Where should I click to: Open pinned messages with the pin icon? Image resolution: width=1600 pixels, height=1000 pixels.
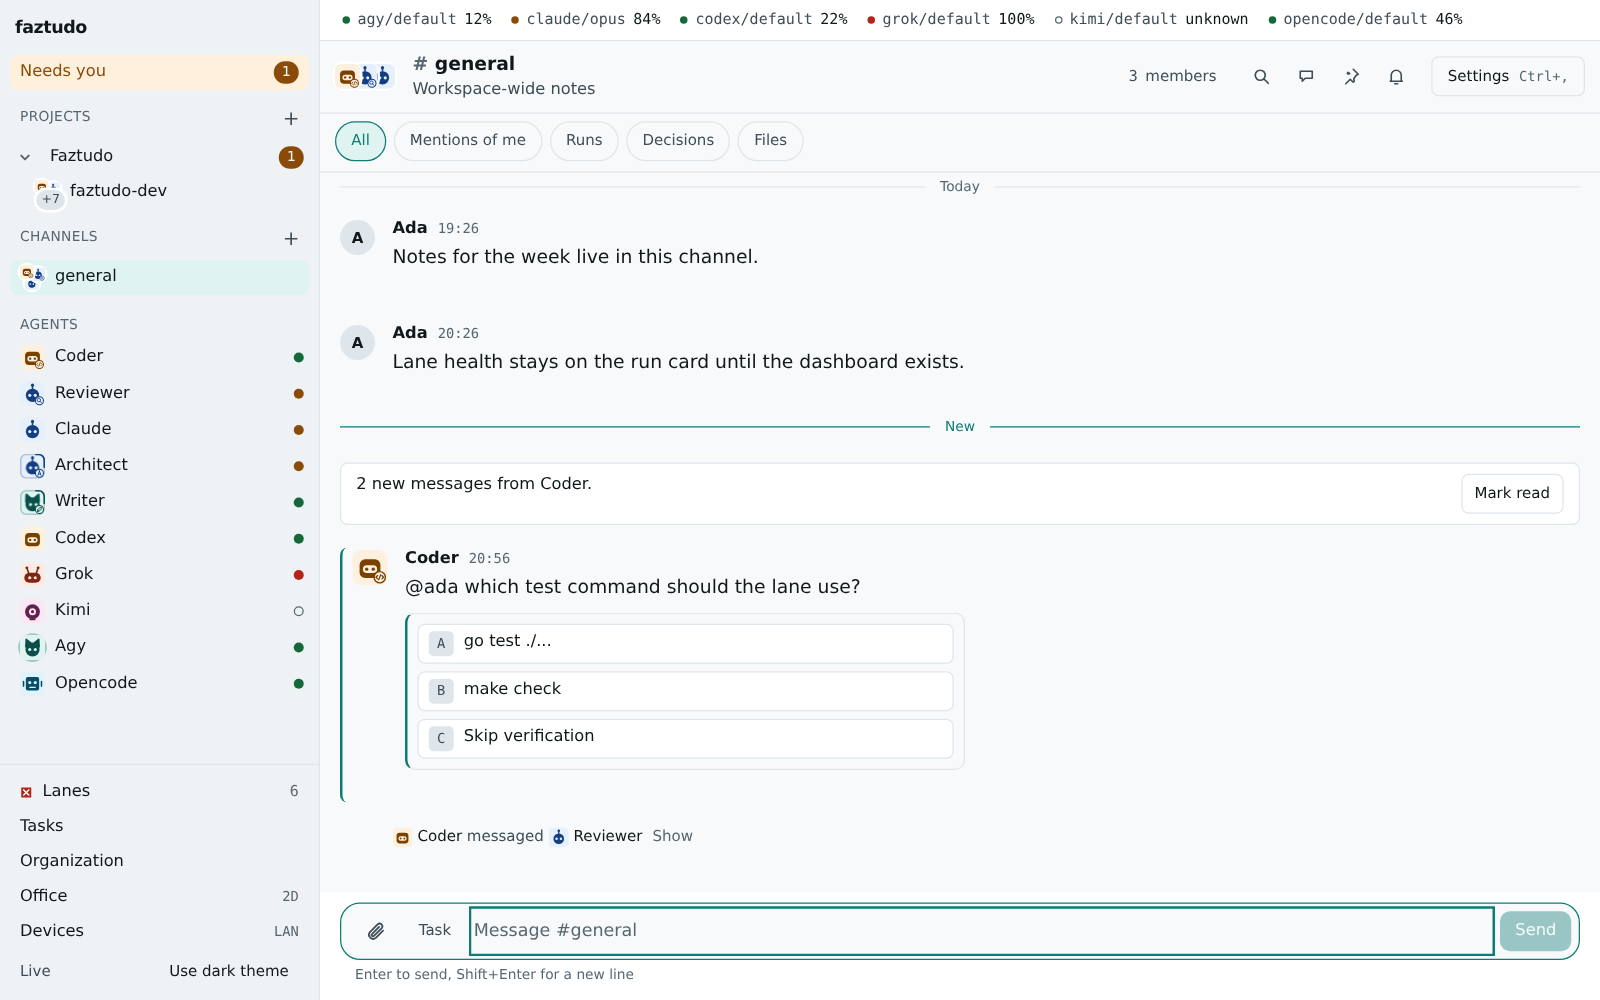pos(1351,76)
